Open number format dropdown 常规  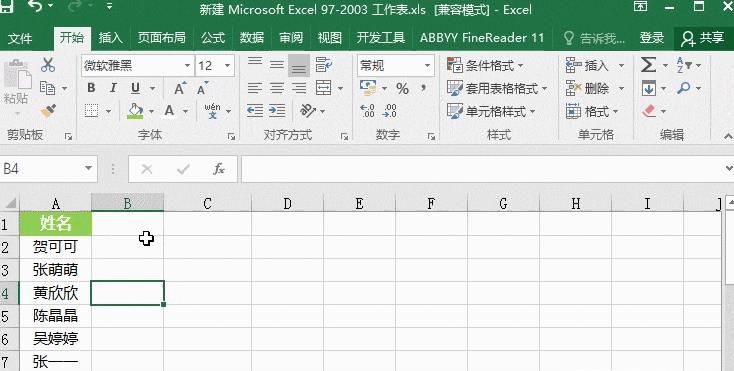click(x=427, y=65)
